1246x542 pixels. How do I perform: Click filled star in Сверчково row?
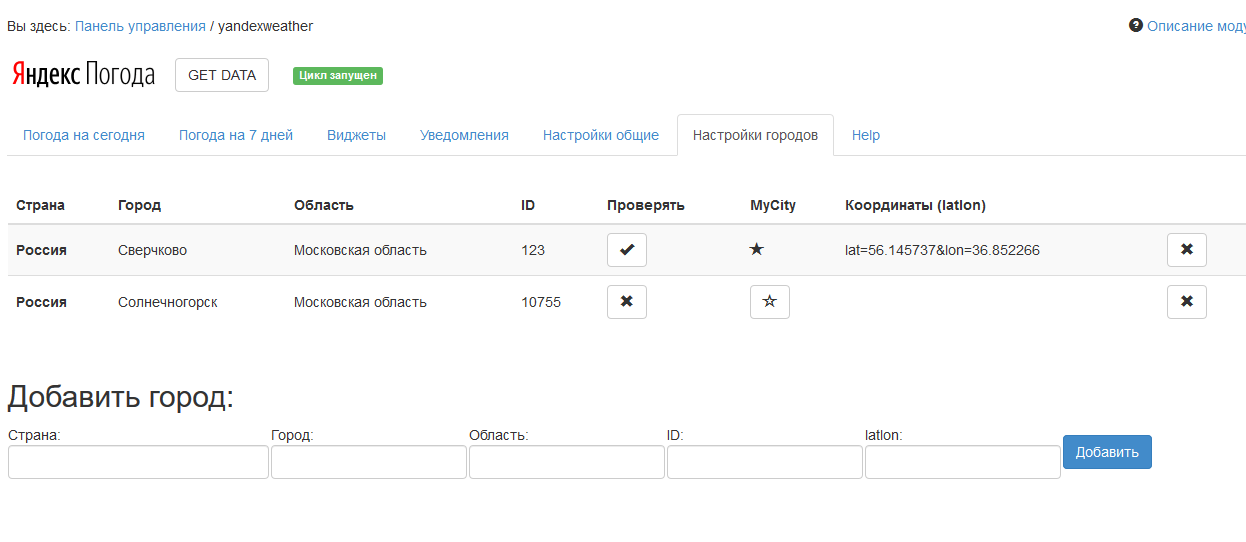point(757,249)
